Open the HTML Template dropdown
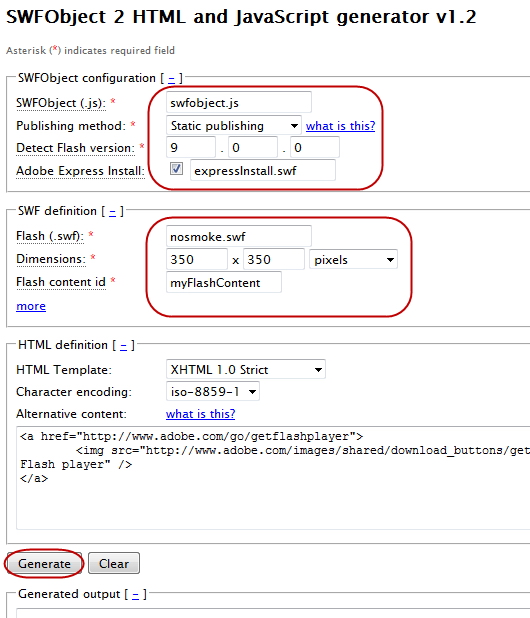 (246, 369)
